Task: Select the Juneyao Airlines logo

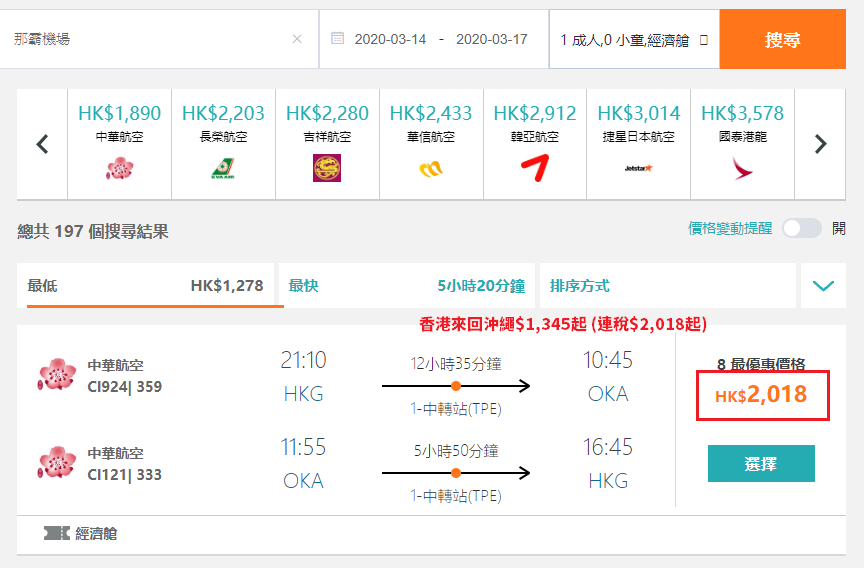Action: (327, 168)
